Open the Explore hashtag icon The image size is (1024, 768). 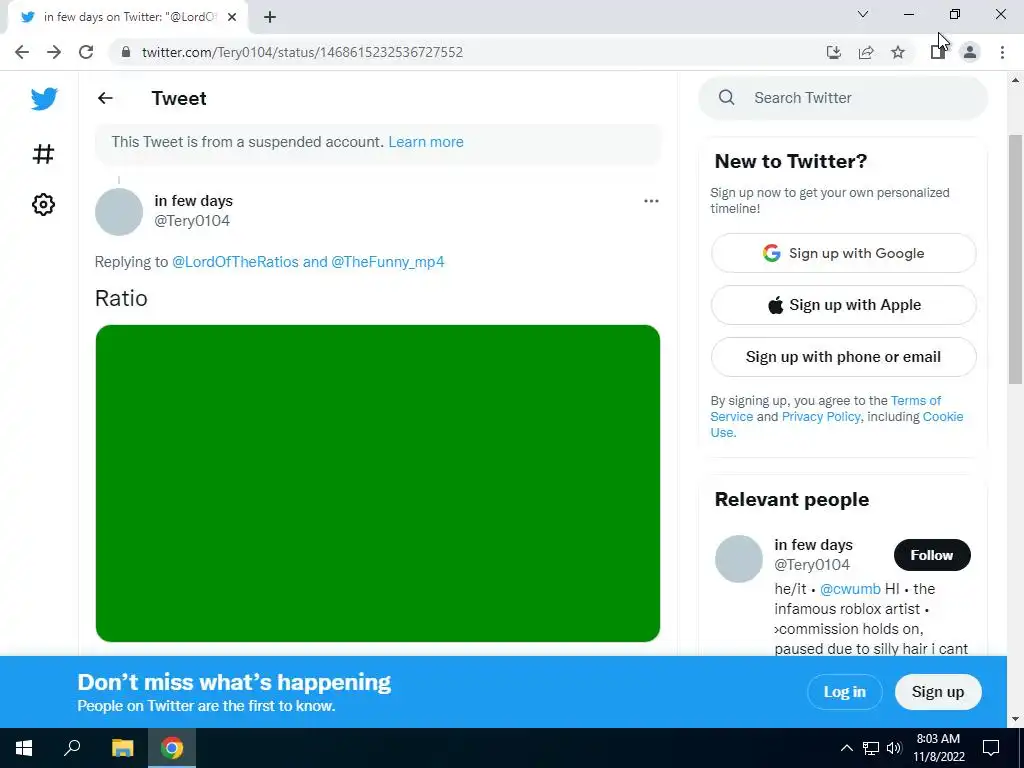[x=43, y=154]
